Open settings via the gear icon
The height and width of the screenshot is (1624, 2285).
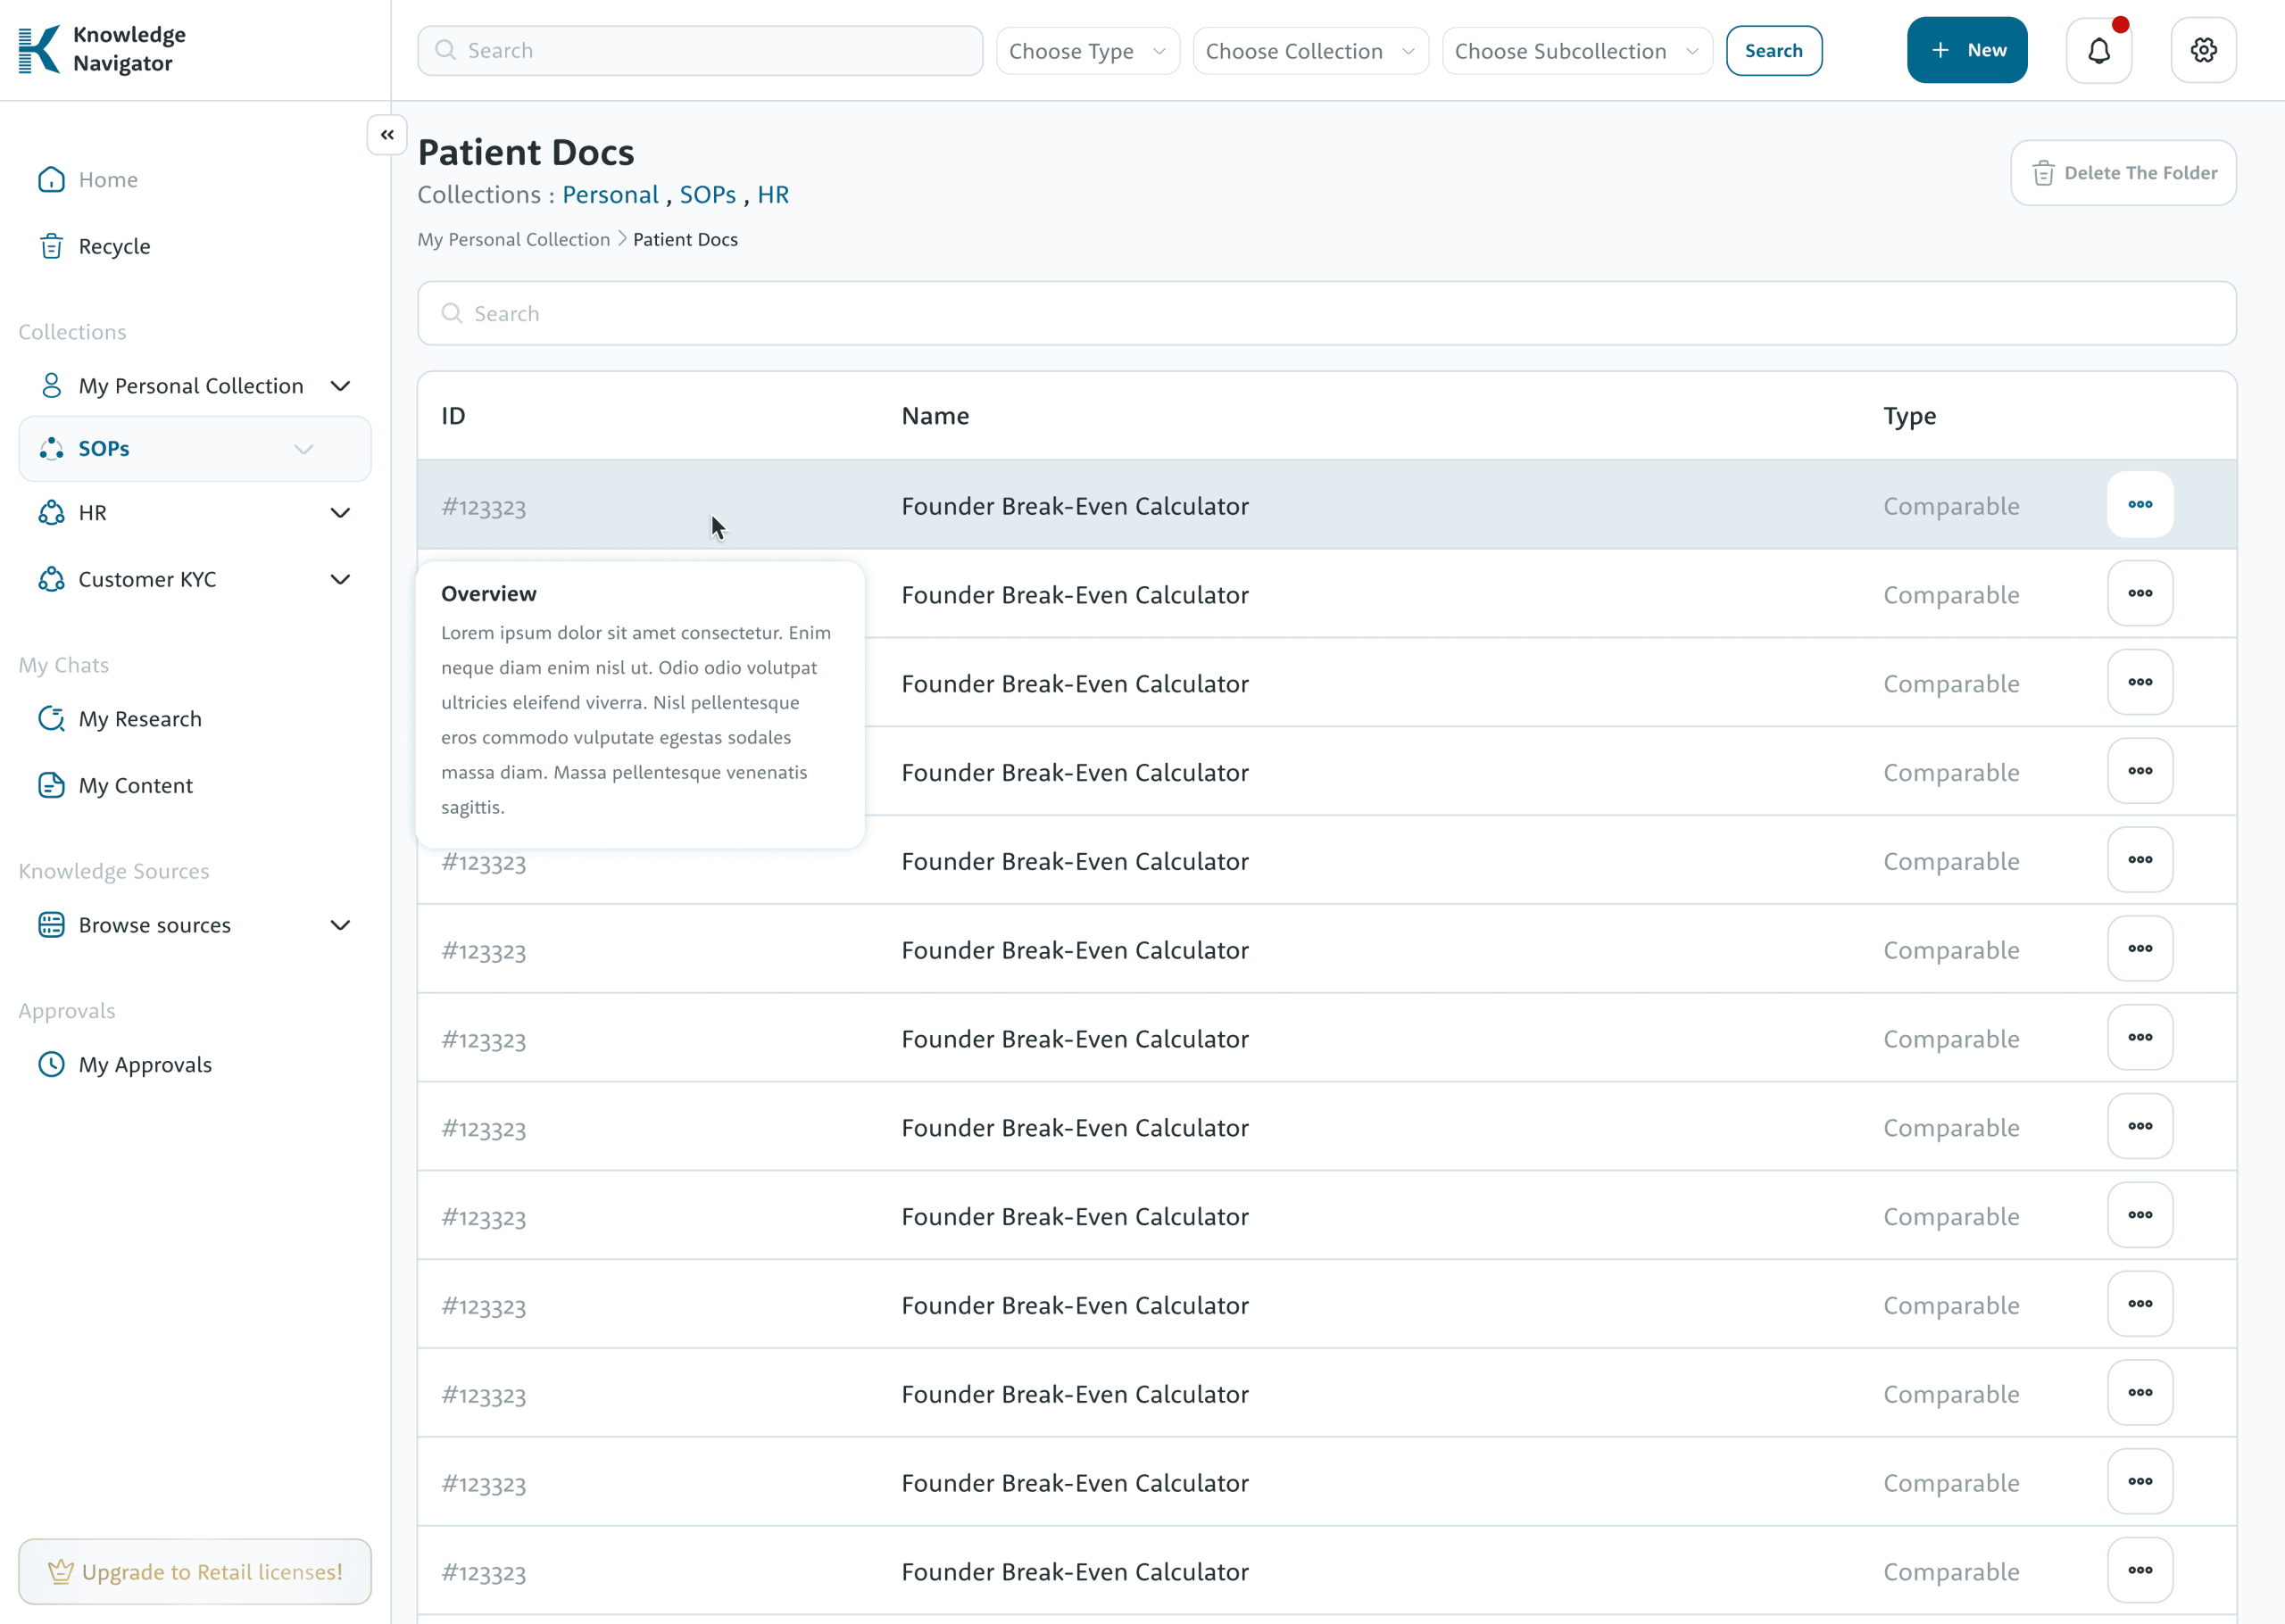[x=2203, y=50]
